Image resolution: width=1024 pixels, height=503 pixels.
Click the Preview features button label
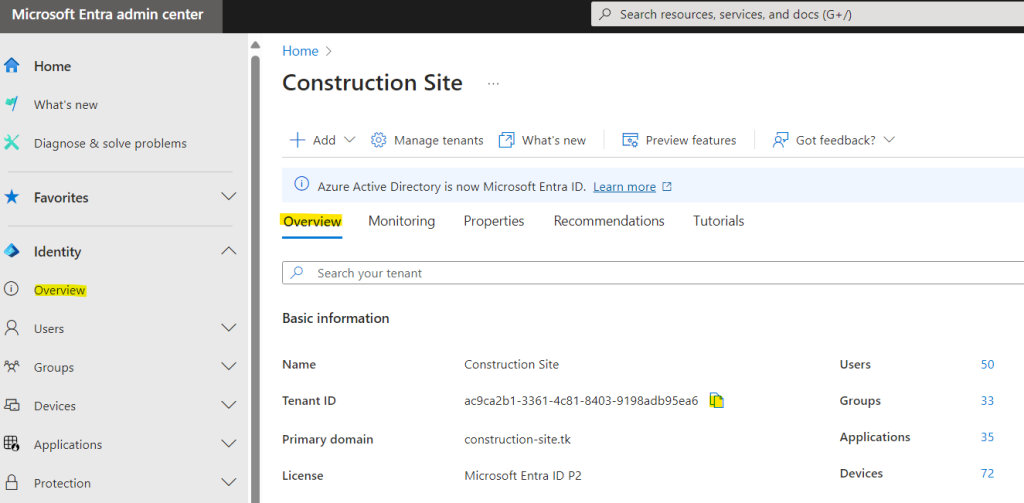coord(691,140)
